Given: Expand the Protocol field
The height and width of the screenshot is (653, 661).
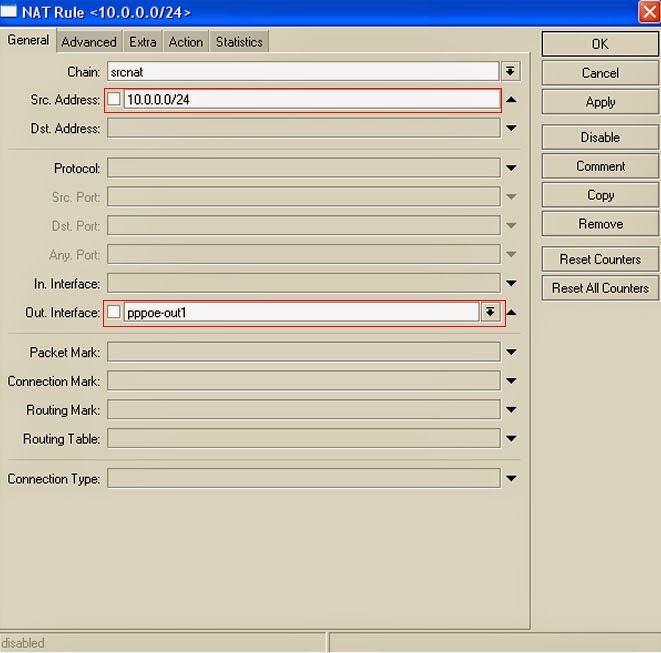Looking at the screenshot, I should 511,168.
